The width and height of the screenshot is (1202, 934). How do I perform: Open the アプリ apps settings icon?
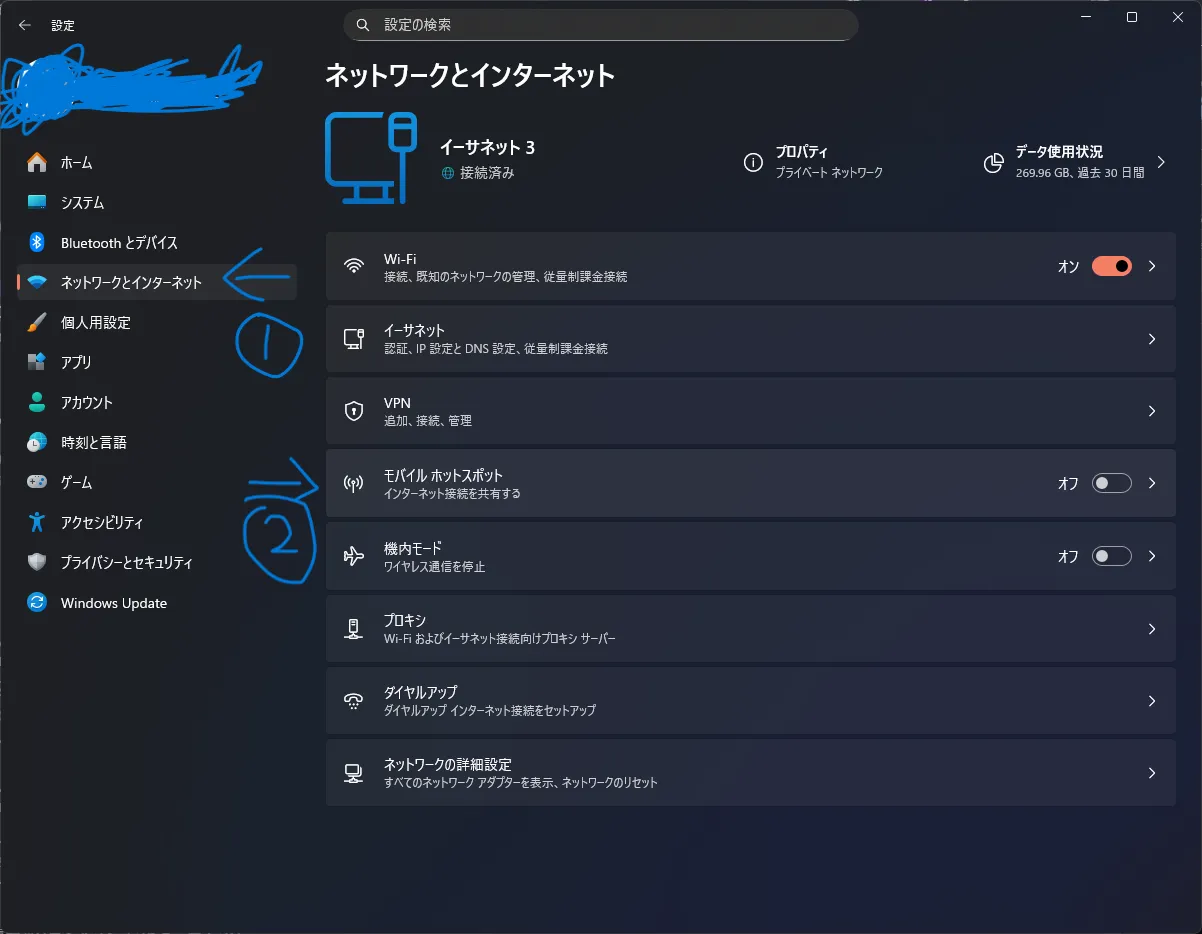coord(40,362)
